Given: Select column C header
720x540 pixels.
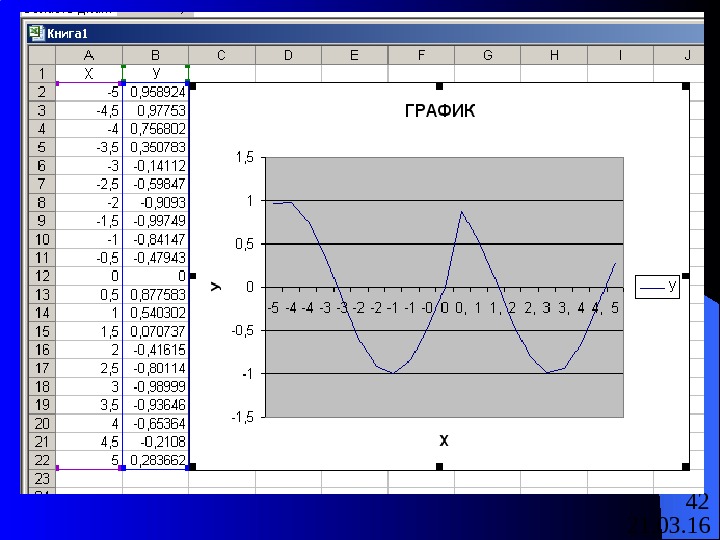Looking at the screenshot, I should tap(222, 56).
